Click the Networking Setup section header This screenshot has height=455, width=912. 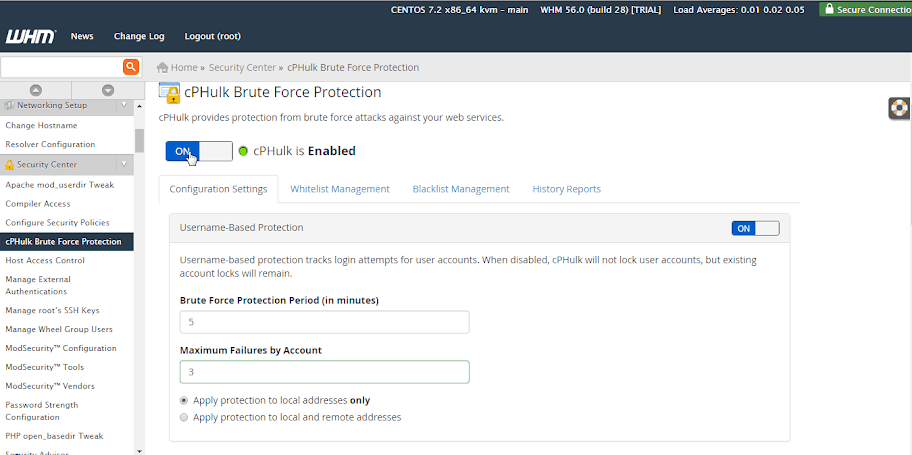click(67, 105)
